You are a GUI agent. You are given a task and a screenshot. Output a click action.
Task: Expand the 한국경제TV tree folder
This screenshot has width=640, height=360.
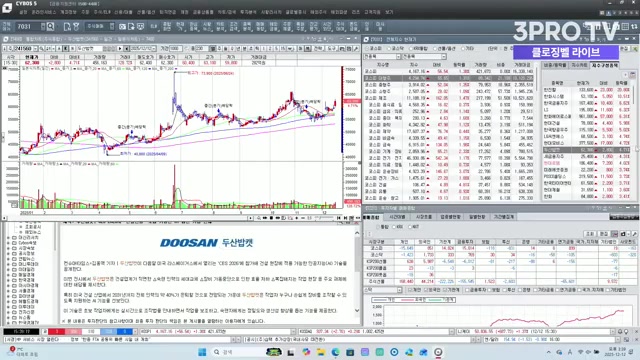(9, 322)
